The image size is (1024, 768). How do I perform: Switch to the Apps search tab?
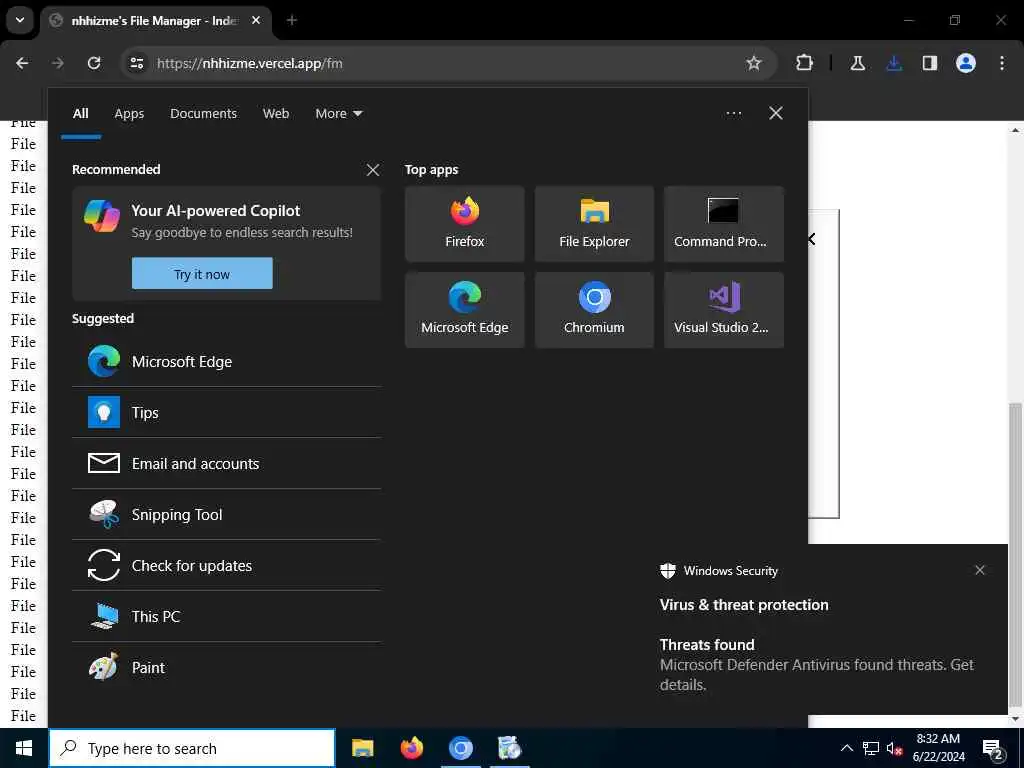(x=129, y=114)
